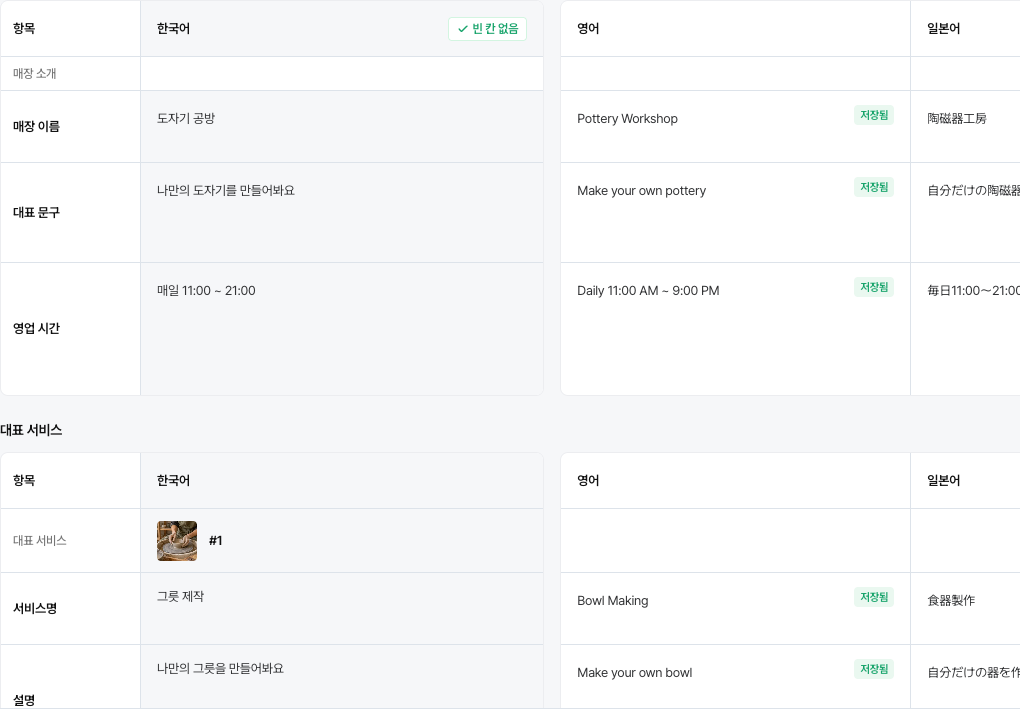Click 영어 column header in service table

coord(588,480)
